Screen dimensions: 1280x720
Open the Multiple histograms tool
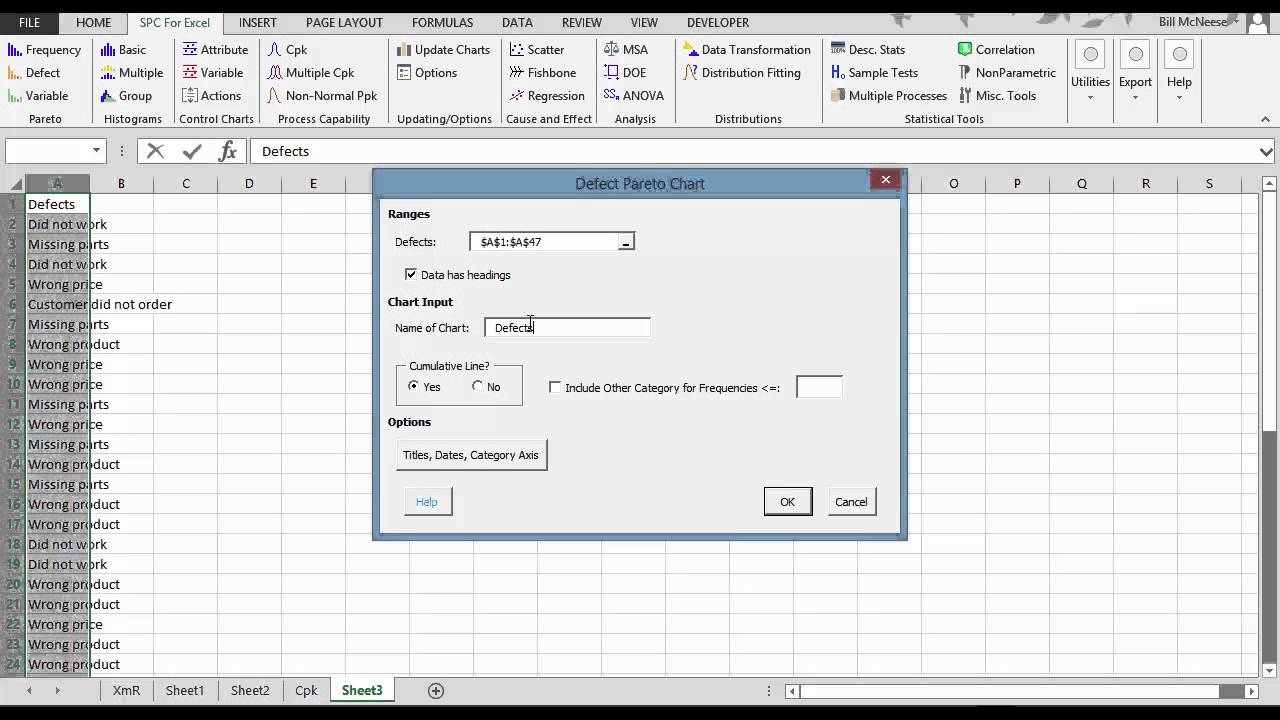pyautogui.click(x=131, y=72)
